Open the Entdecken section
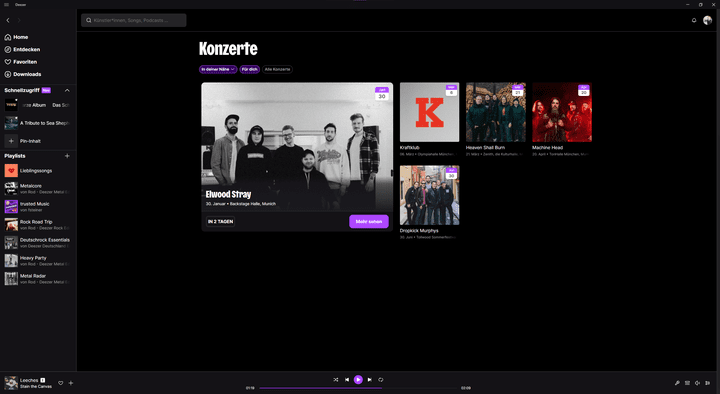 pos(22,50)
